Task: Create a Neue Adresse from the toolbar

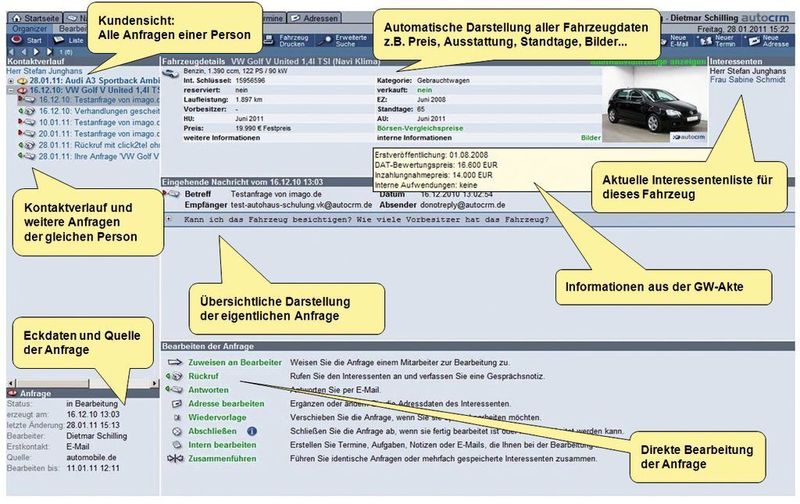Action: pos(769,41)
